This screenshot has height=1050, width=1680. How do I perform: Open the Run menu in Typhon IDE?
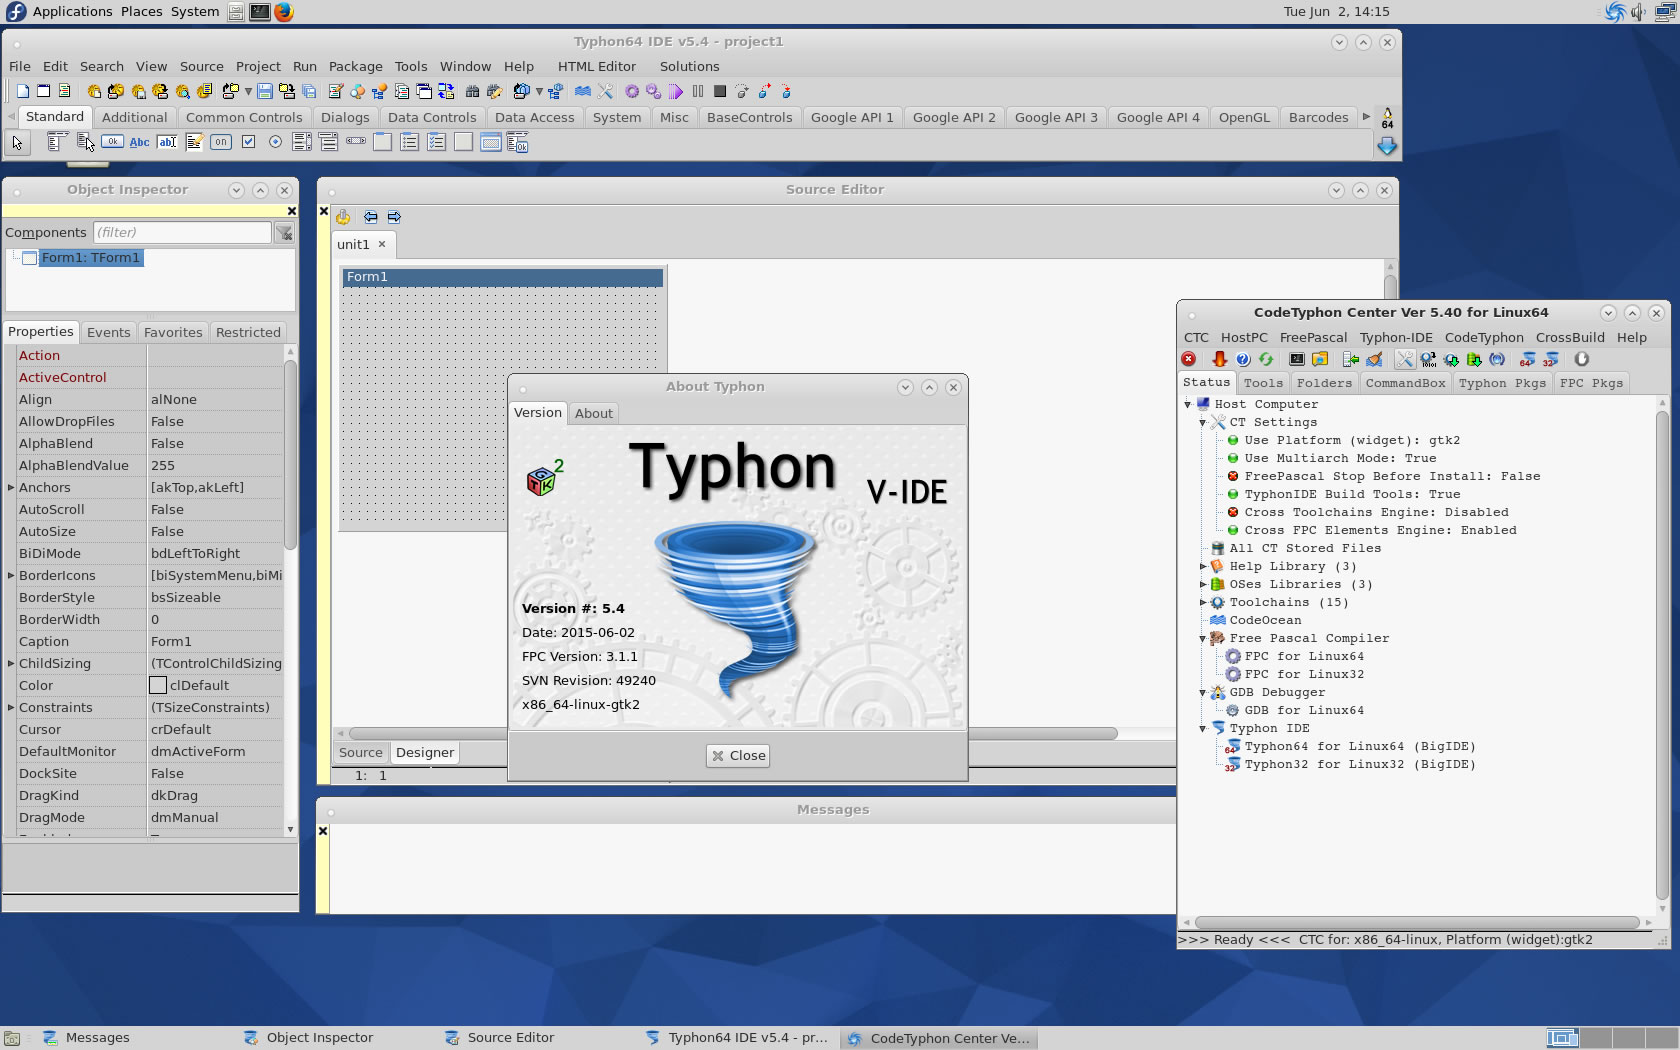tap(305, 66)
